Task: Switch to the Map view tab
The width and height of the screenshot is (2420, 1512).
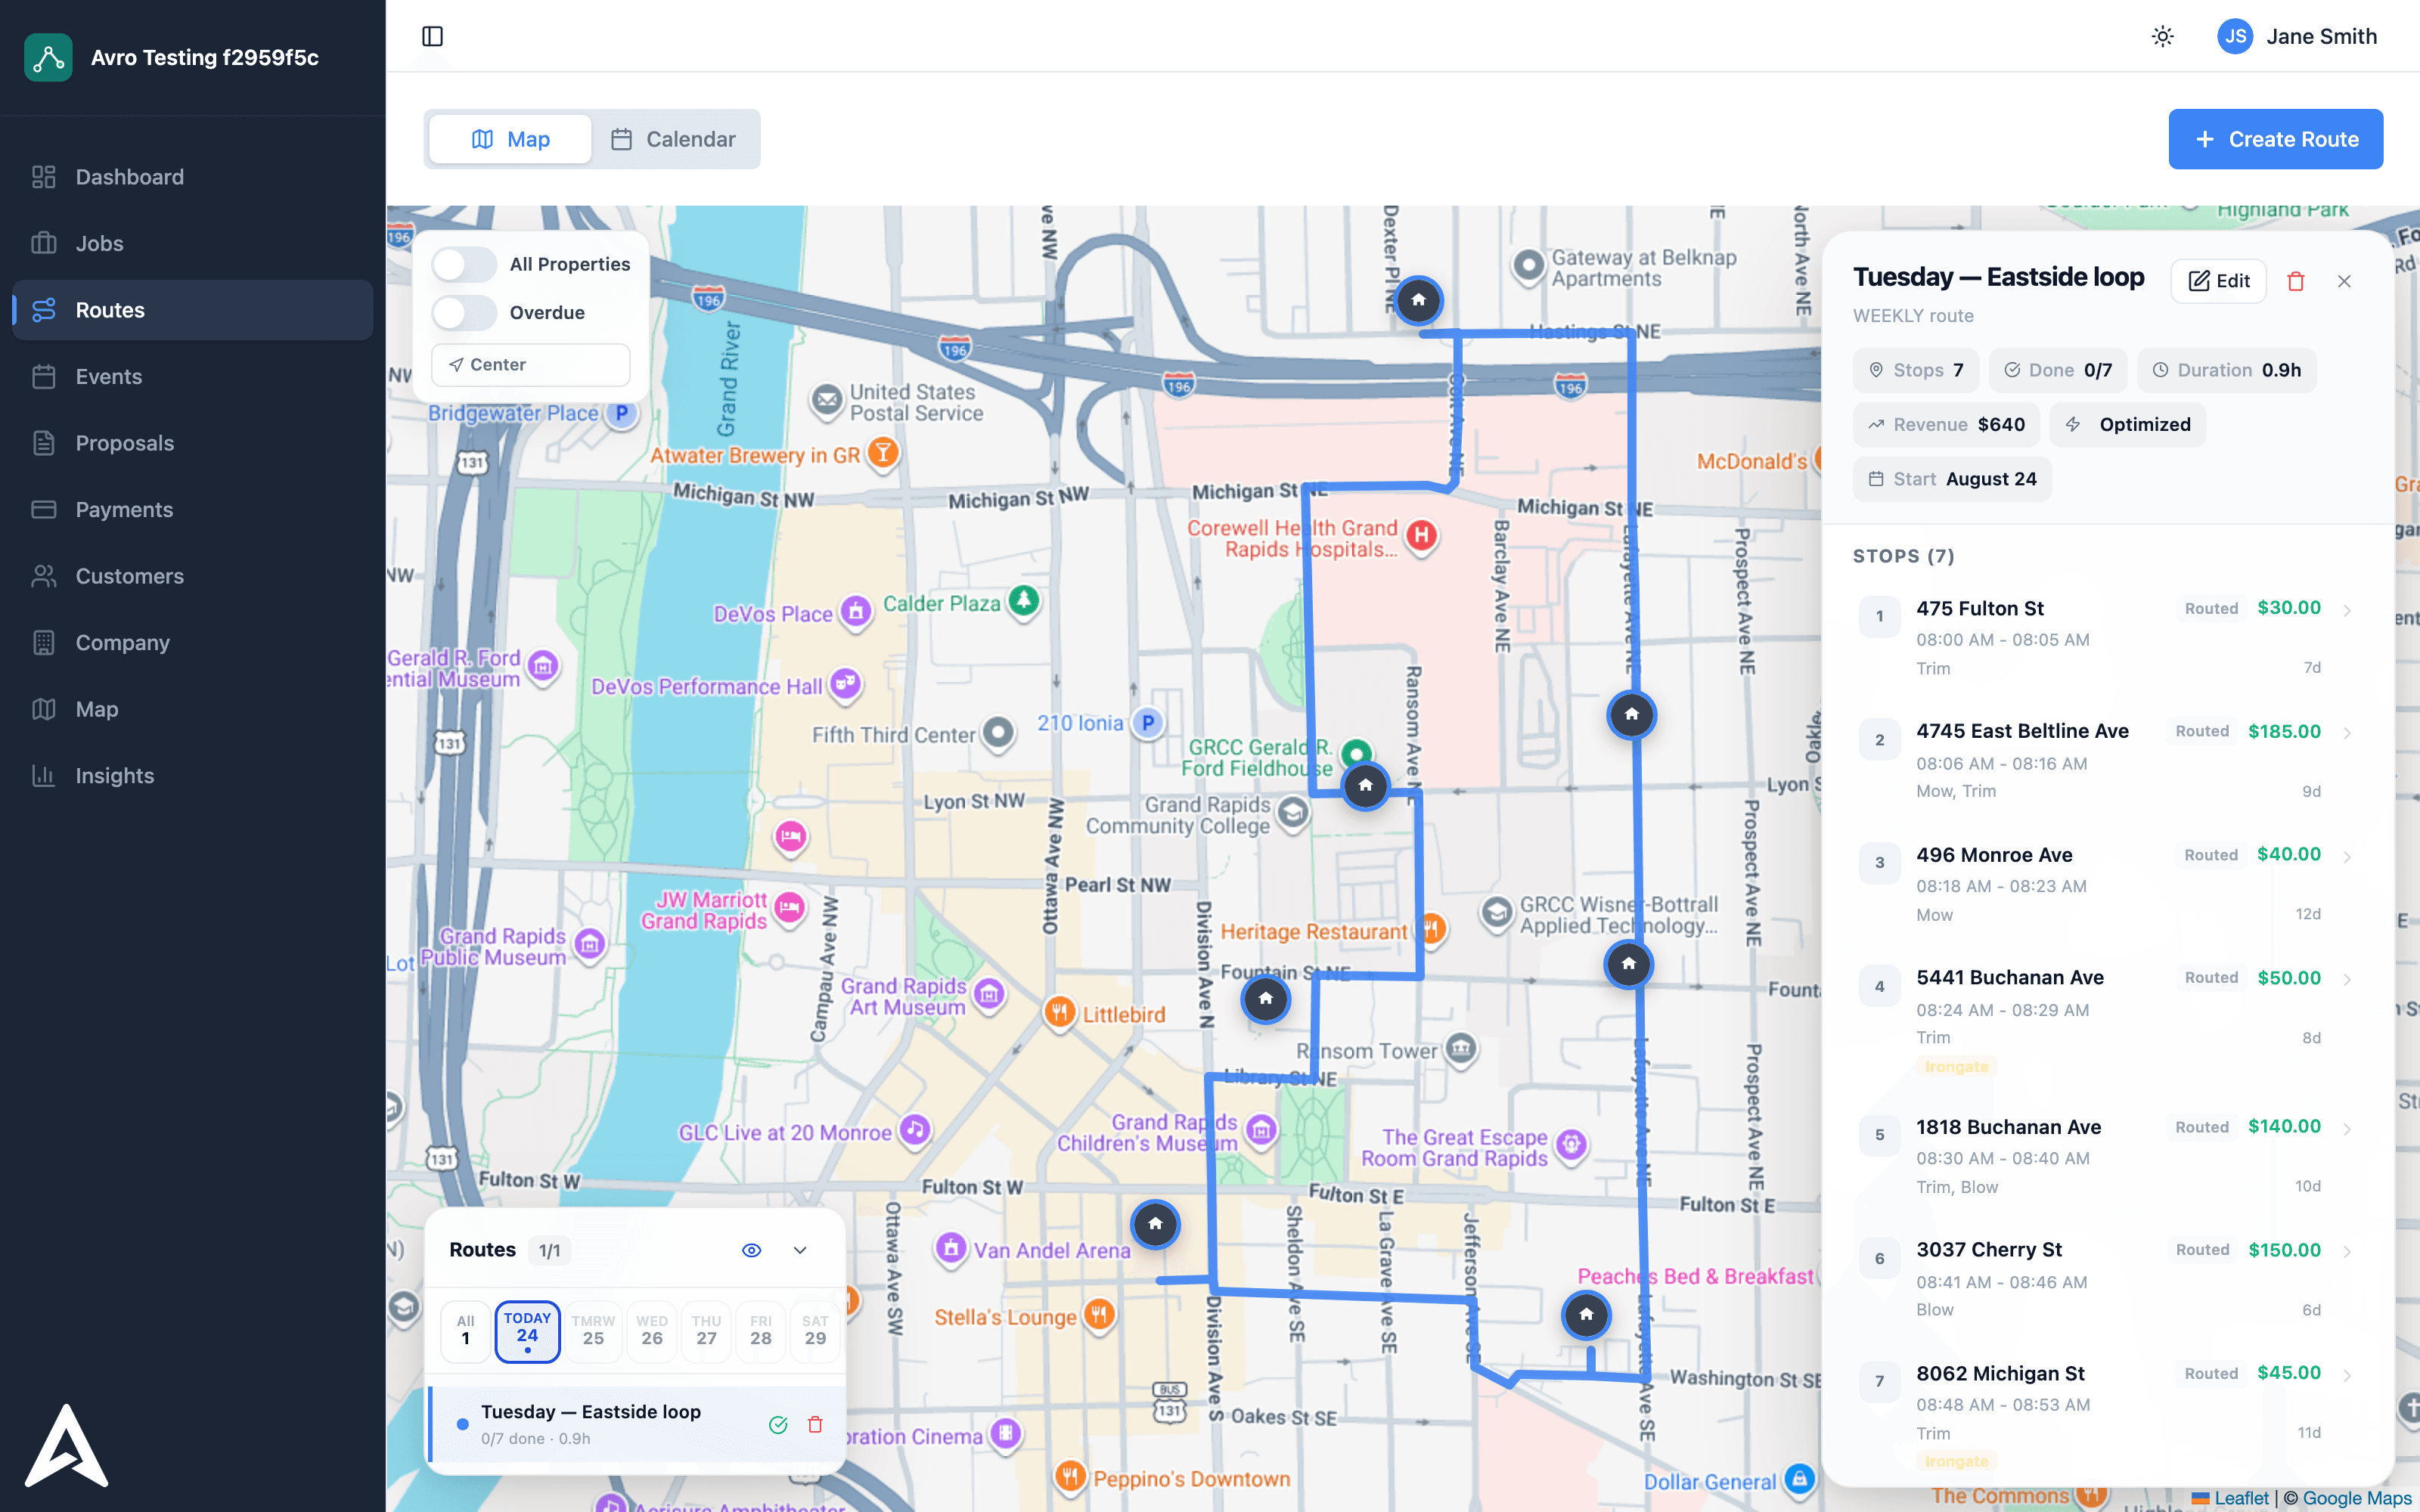Action: (510, 139)
